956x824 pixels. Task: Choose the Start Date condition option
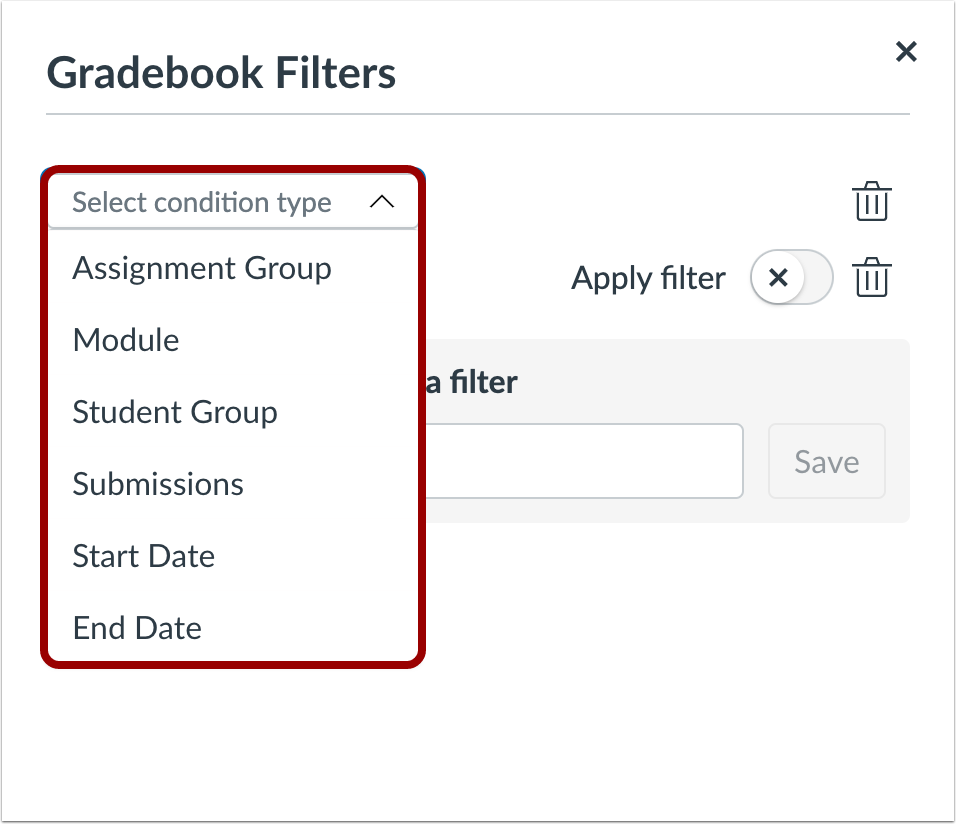pyautogui.click(x=144, y=556)
